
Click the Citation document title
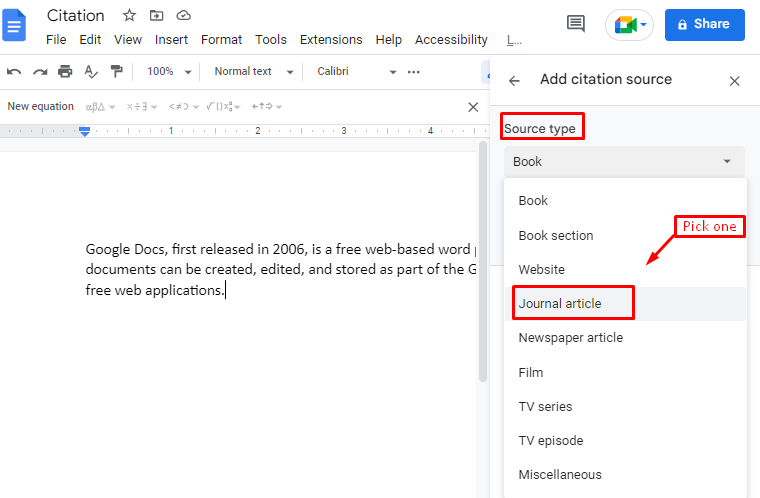(x=76, y=16)
